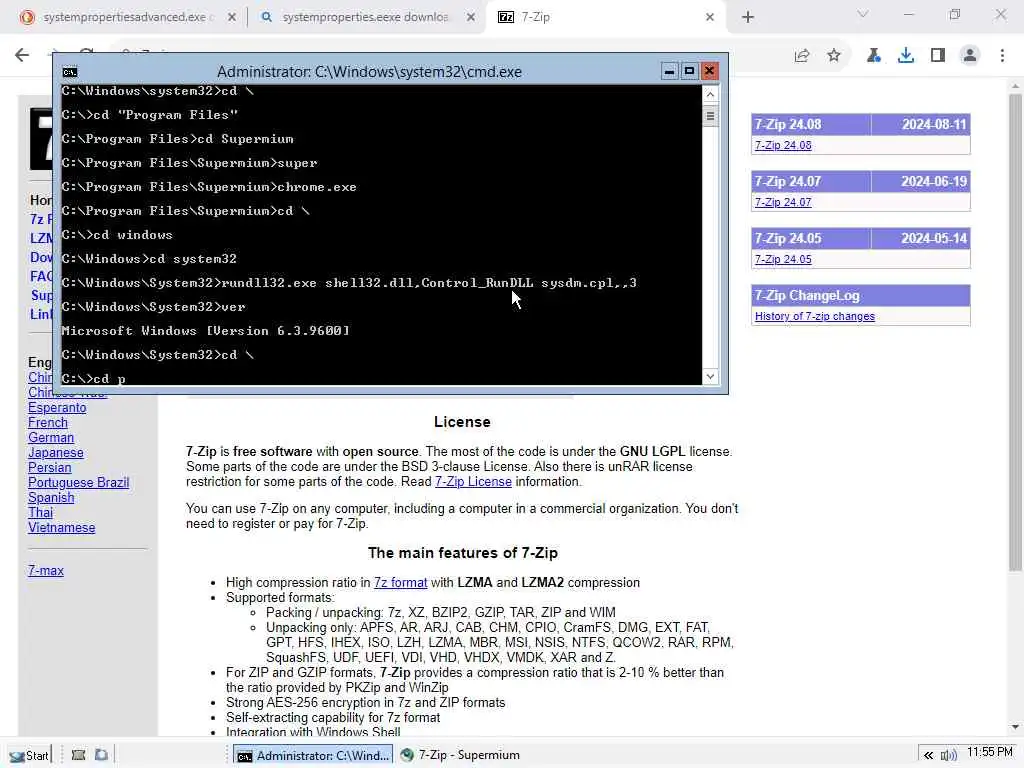Open a new browser tab with plus
This screenshot has width=1024, height=768.
click(x=748, y=17)
